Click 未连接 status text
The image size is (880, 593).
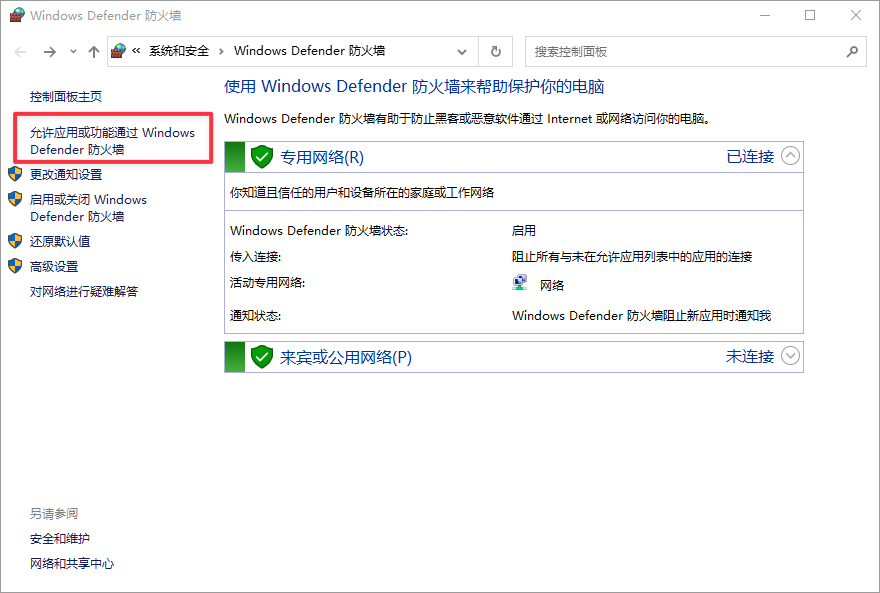[x=750, y=356]
